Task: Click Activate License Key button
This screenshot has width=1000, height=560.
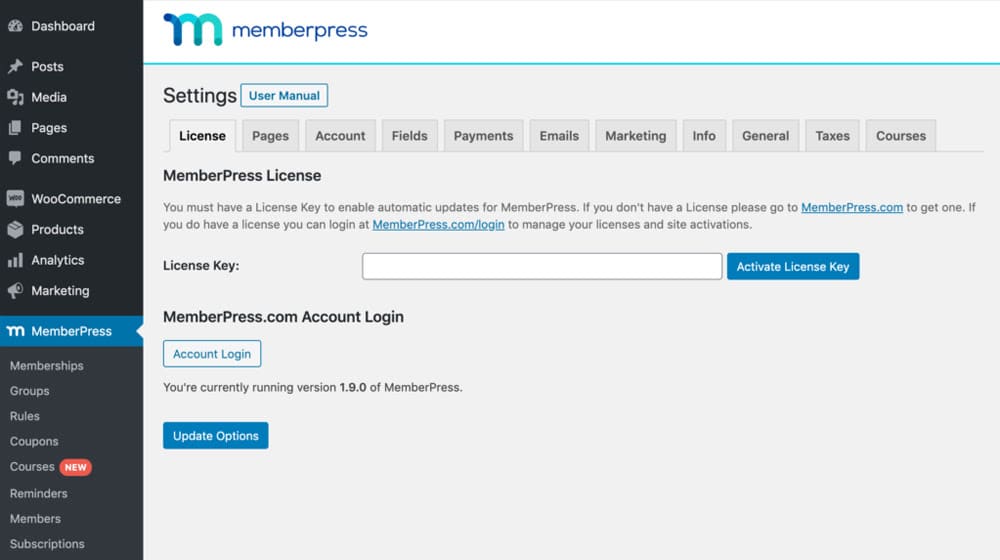Action: [793, 267]
